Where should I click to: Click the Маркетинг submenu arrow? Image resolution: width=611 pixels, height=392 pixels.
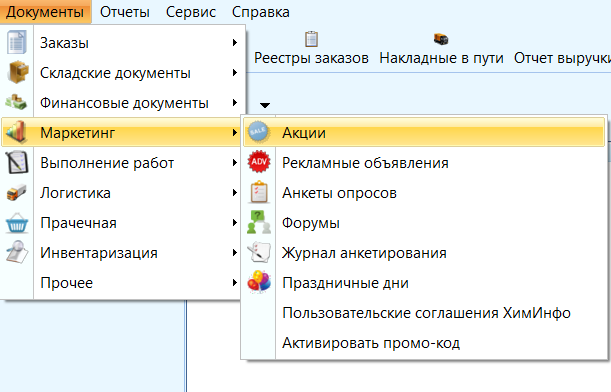tap(235, 132)
